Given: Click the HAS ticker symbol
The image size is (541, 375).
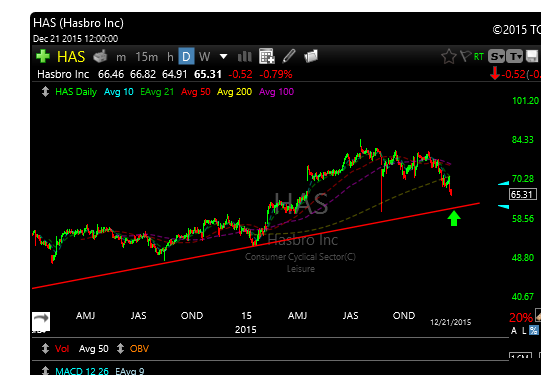Looking at the screenshot, I should [x=71, y=57].
